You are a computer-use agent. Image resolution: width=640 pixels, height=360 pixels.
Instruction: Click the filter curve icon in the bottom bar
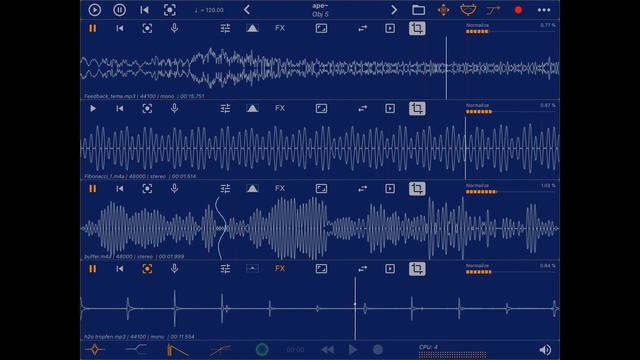[x=136, y=349]
